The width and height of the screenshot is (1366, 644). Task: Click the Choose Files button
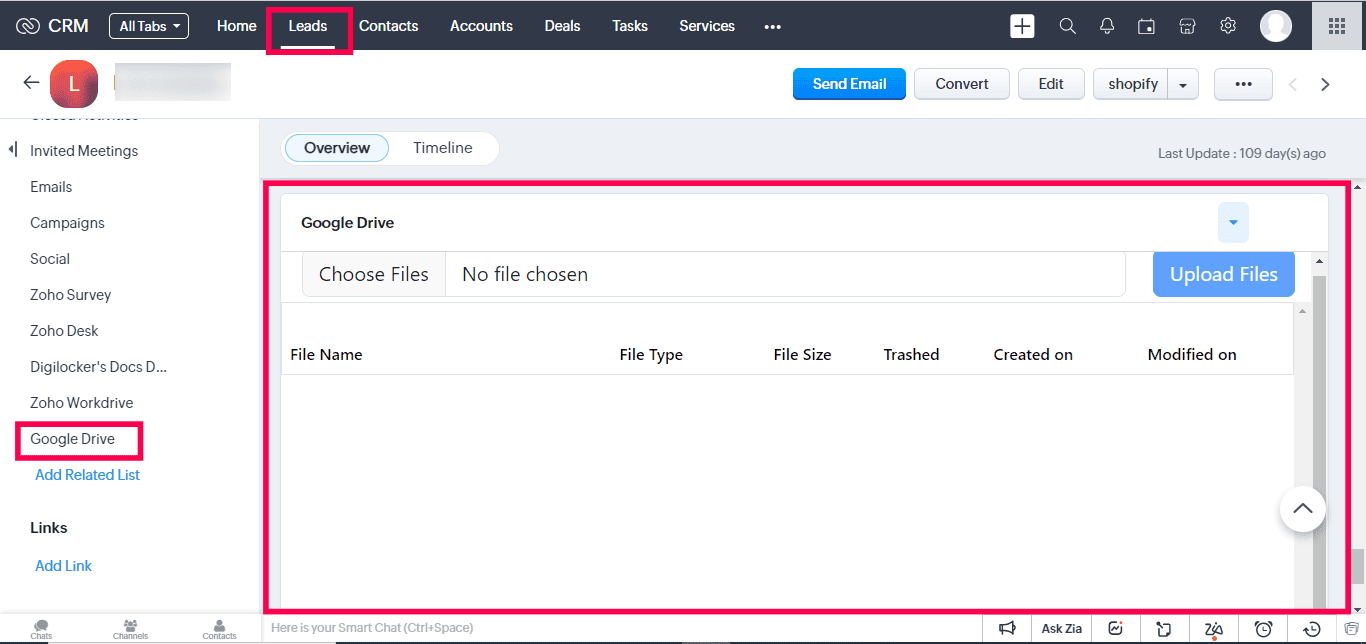coord(374,274)
